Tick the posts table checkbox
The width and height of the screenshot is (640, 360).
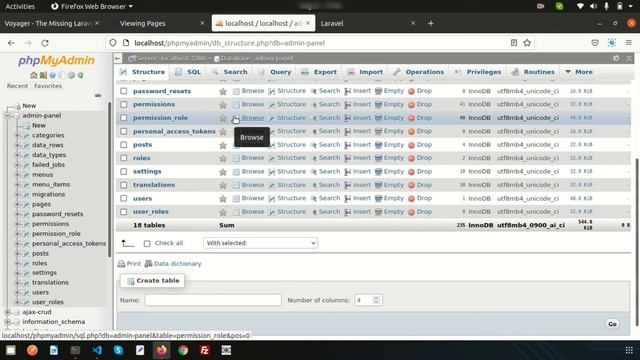coord(124,145)
